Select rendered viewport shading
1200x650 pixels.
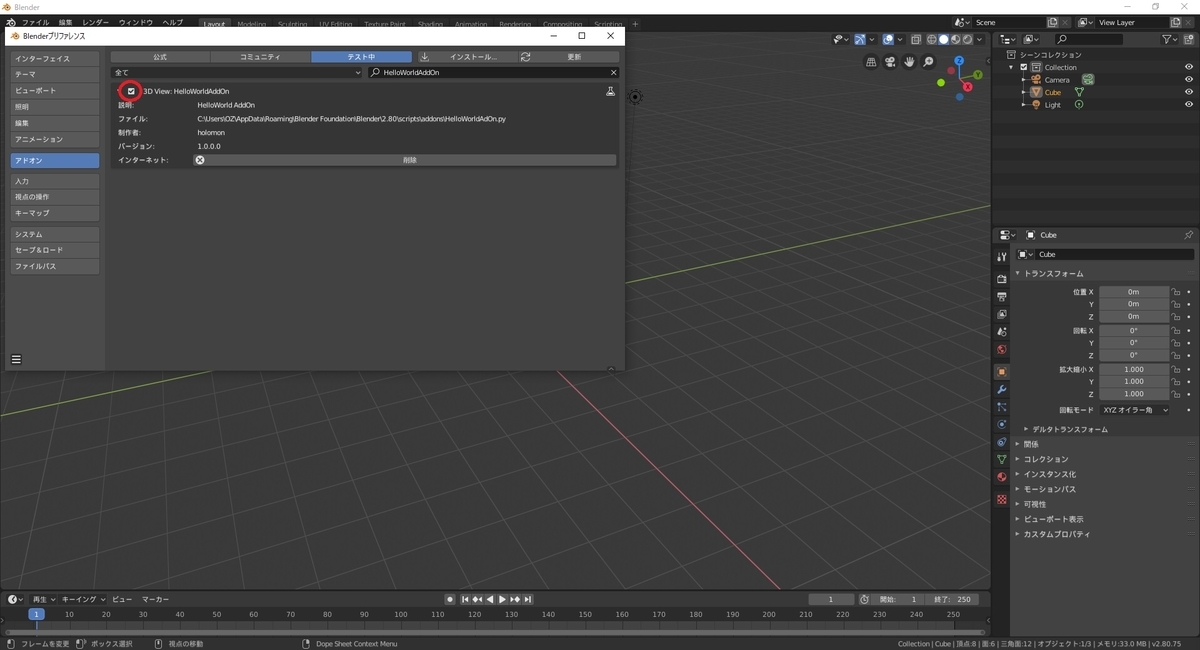click(967, 40)
